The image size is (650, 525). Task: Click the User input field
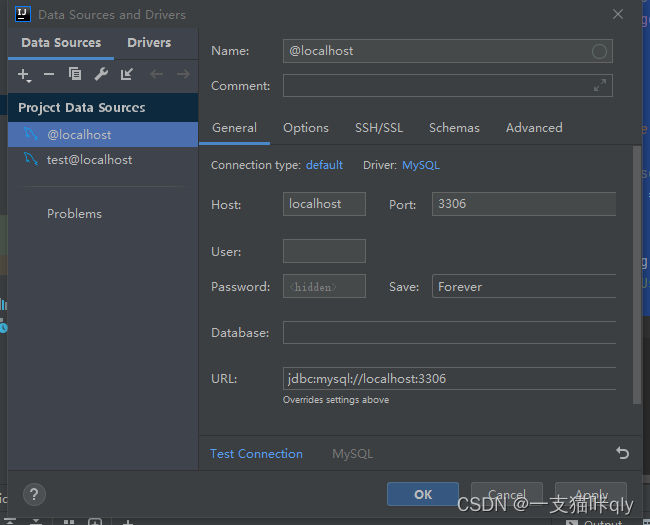click(x=324, y=251)
